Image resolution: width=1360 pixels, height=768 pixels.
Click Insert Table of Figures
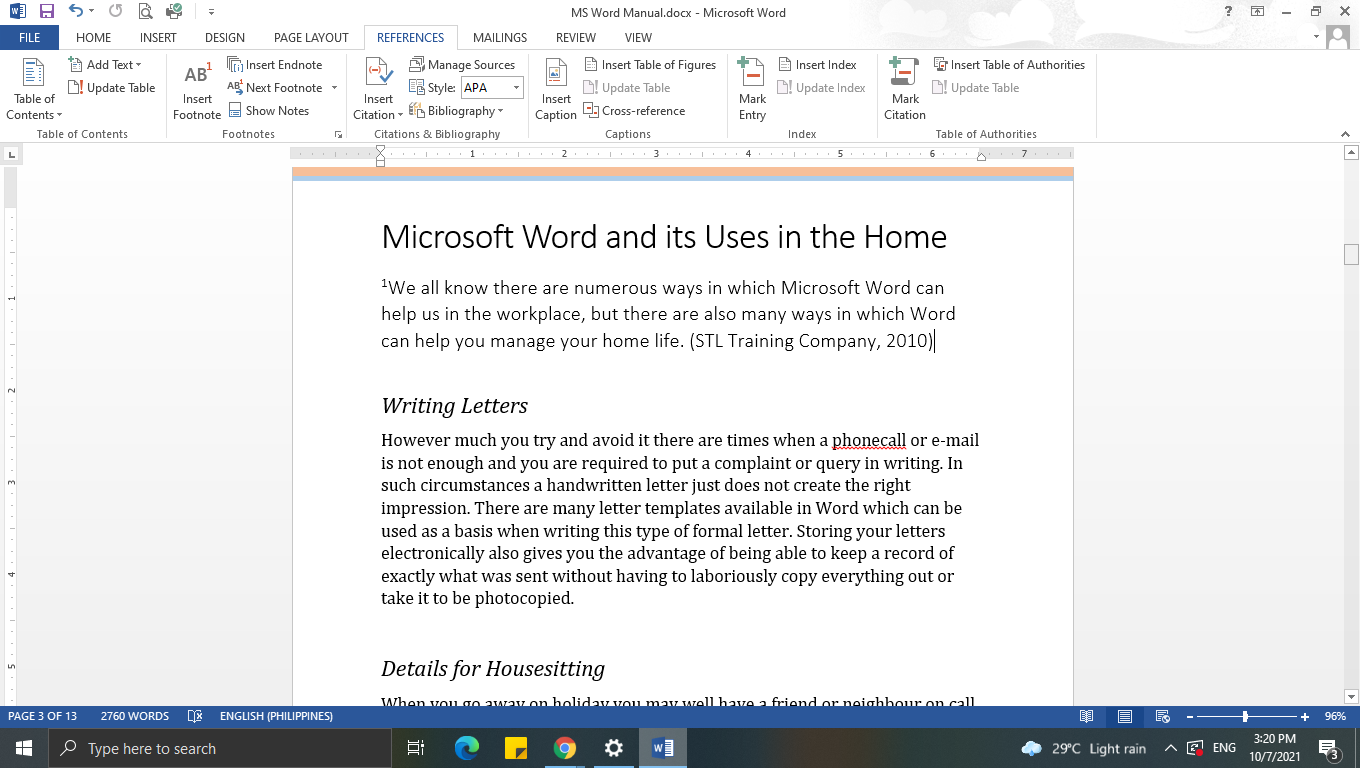click(650, 64)
